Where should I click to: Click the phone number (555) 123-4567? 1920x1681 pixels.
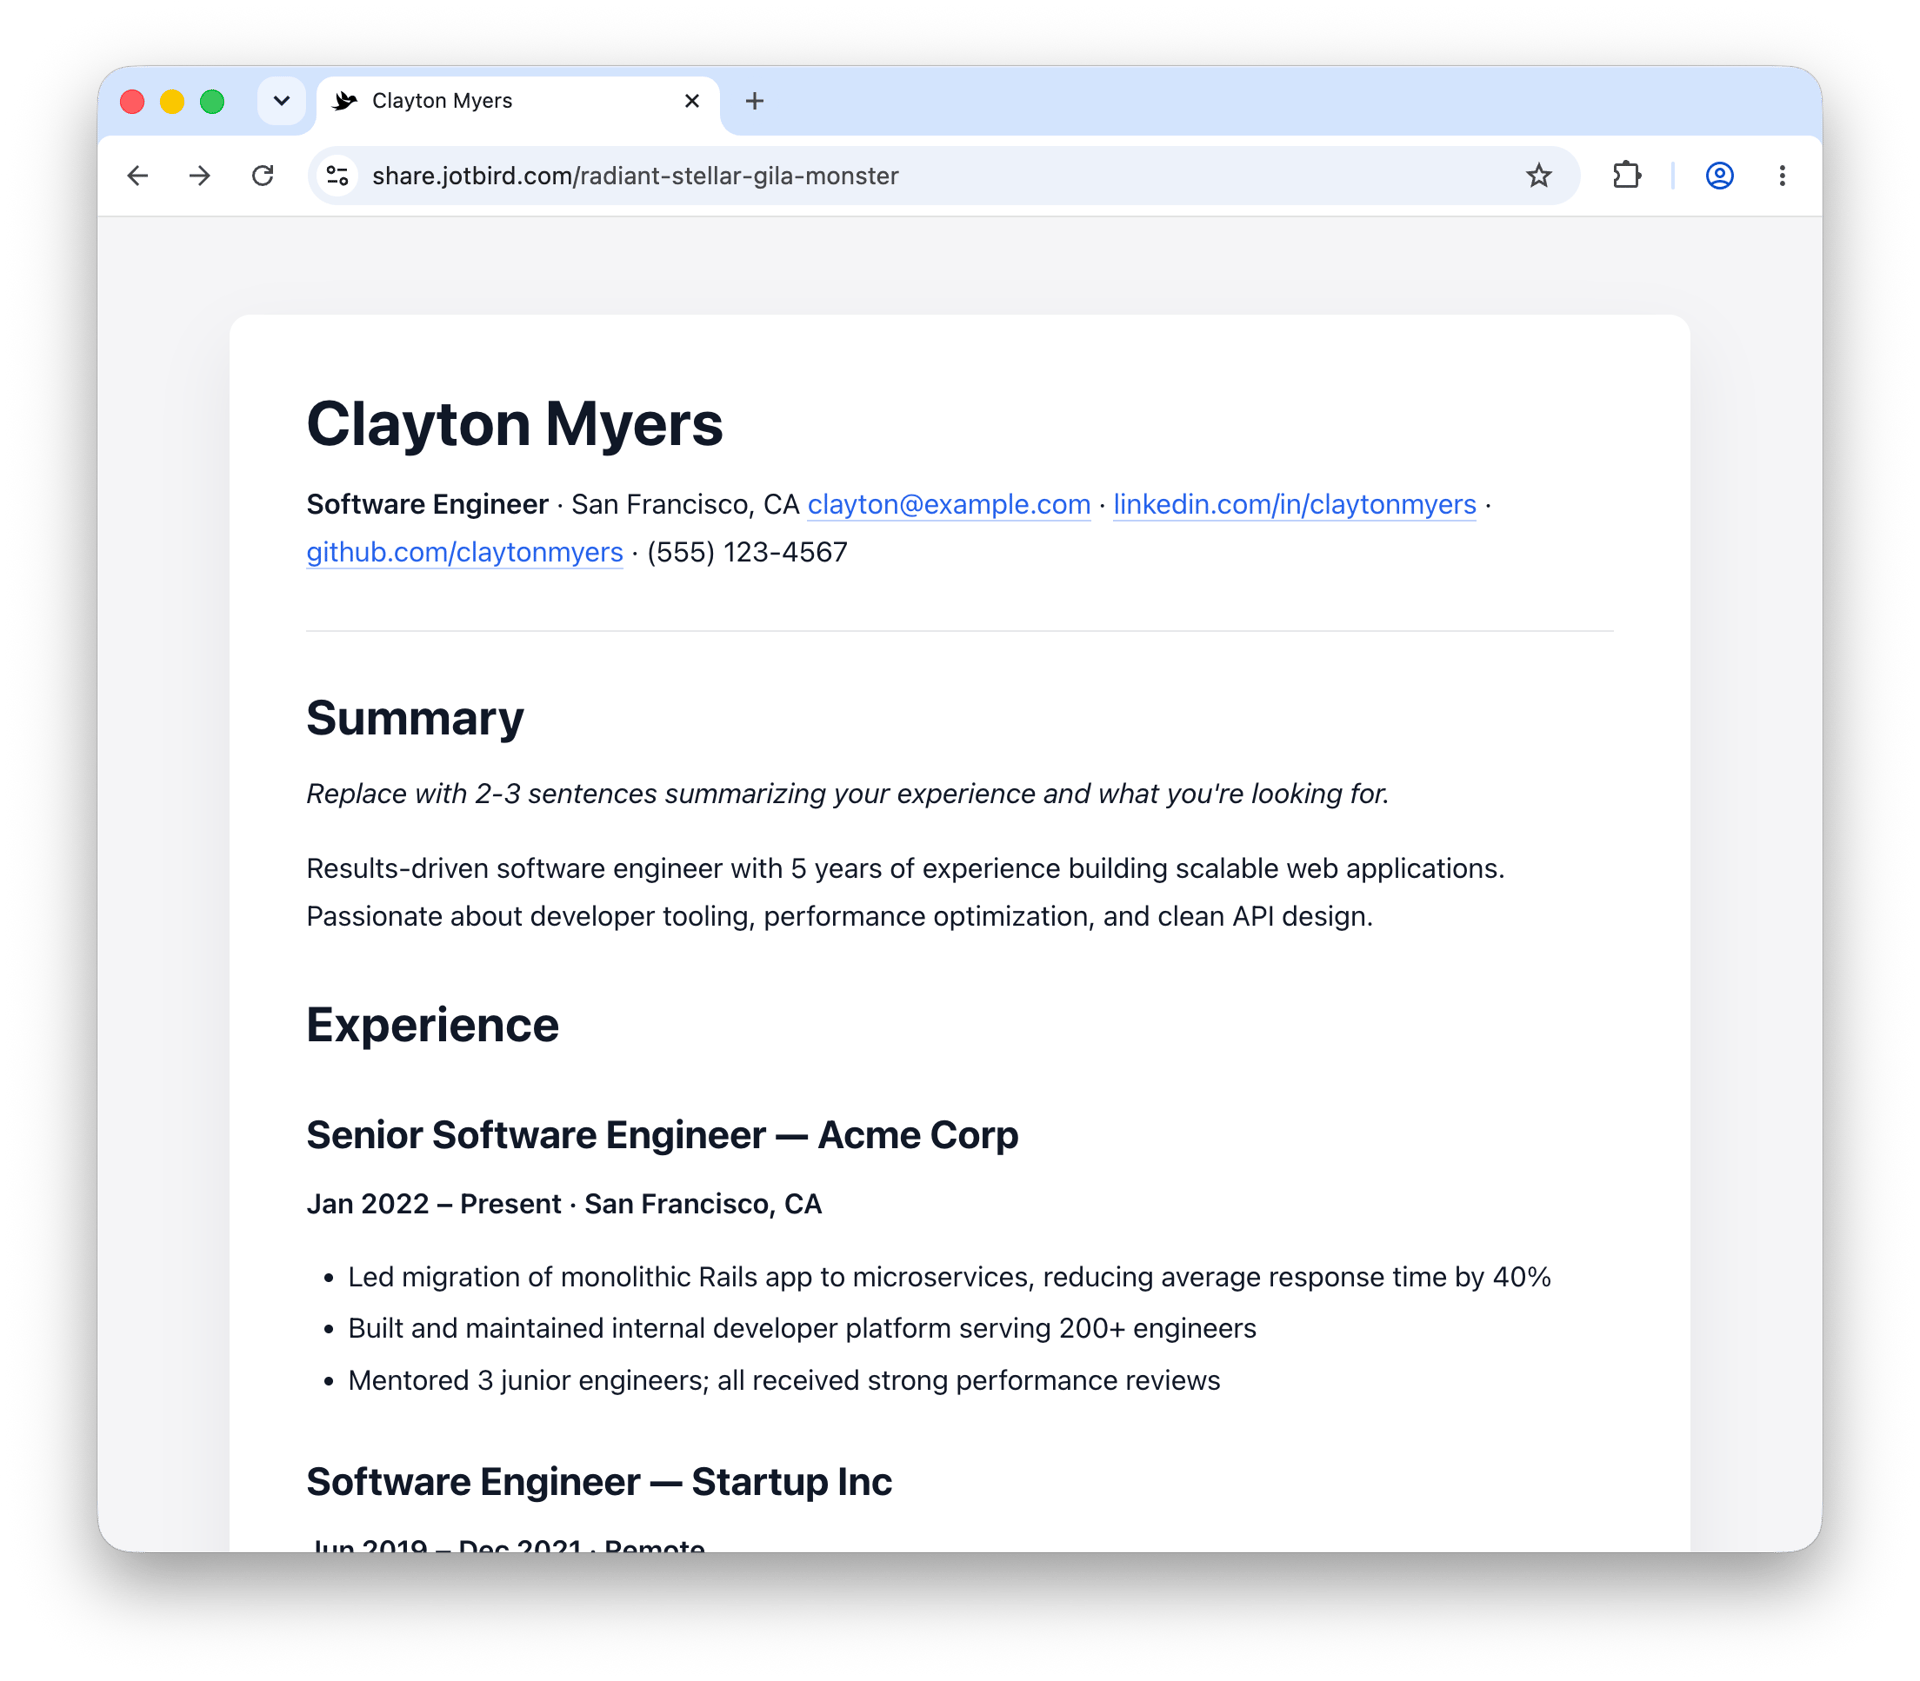pyautogui.click(x=747, y=552)
